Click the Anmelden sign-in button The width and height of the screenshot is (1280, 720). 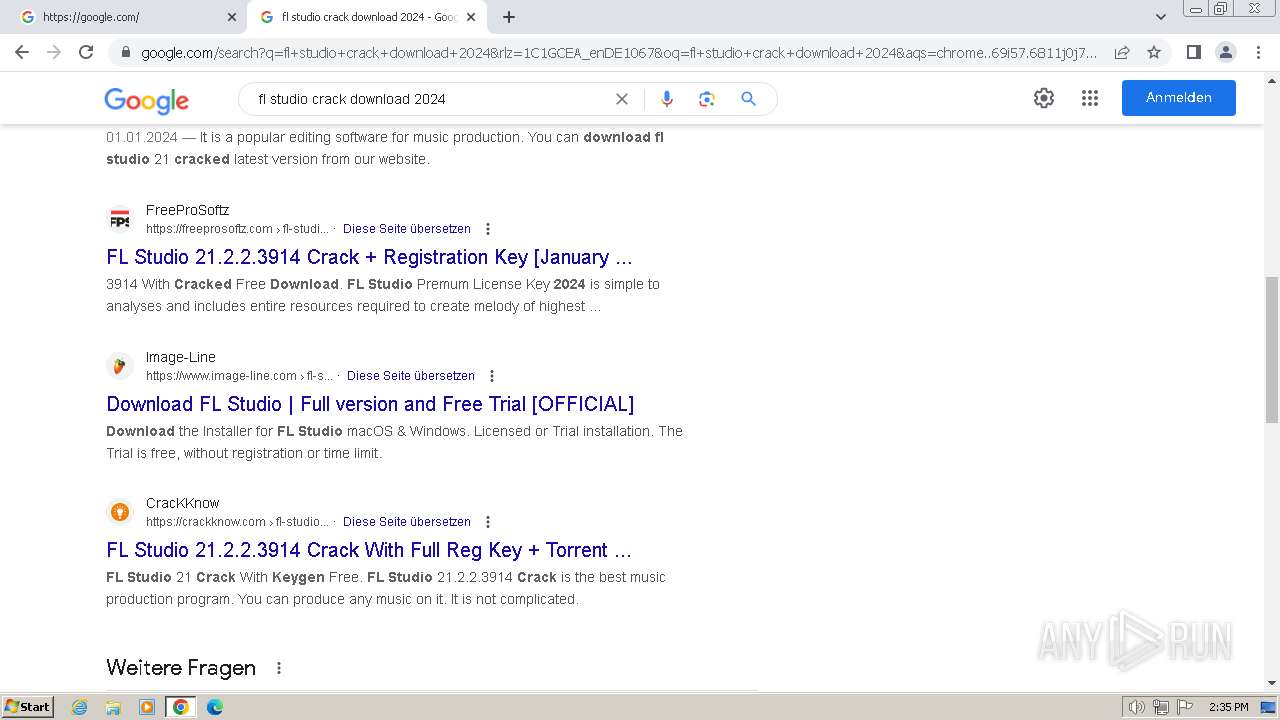1179,98
